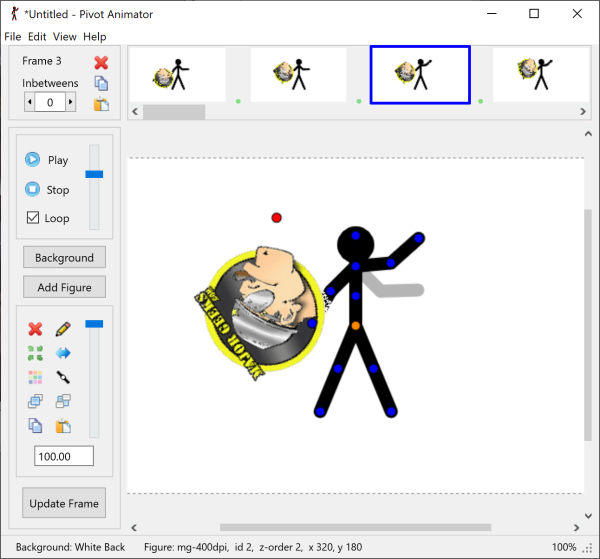Click timeline scroll left arrow
Viewport: 600px width, 559px height.
135,112
